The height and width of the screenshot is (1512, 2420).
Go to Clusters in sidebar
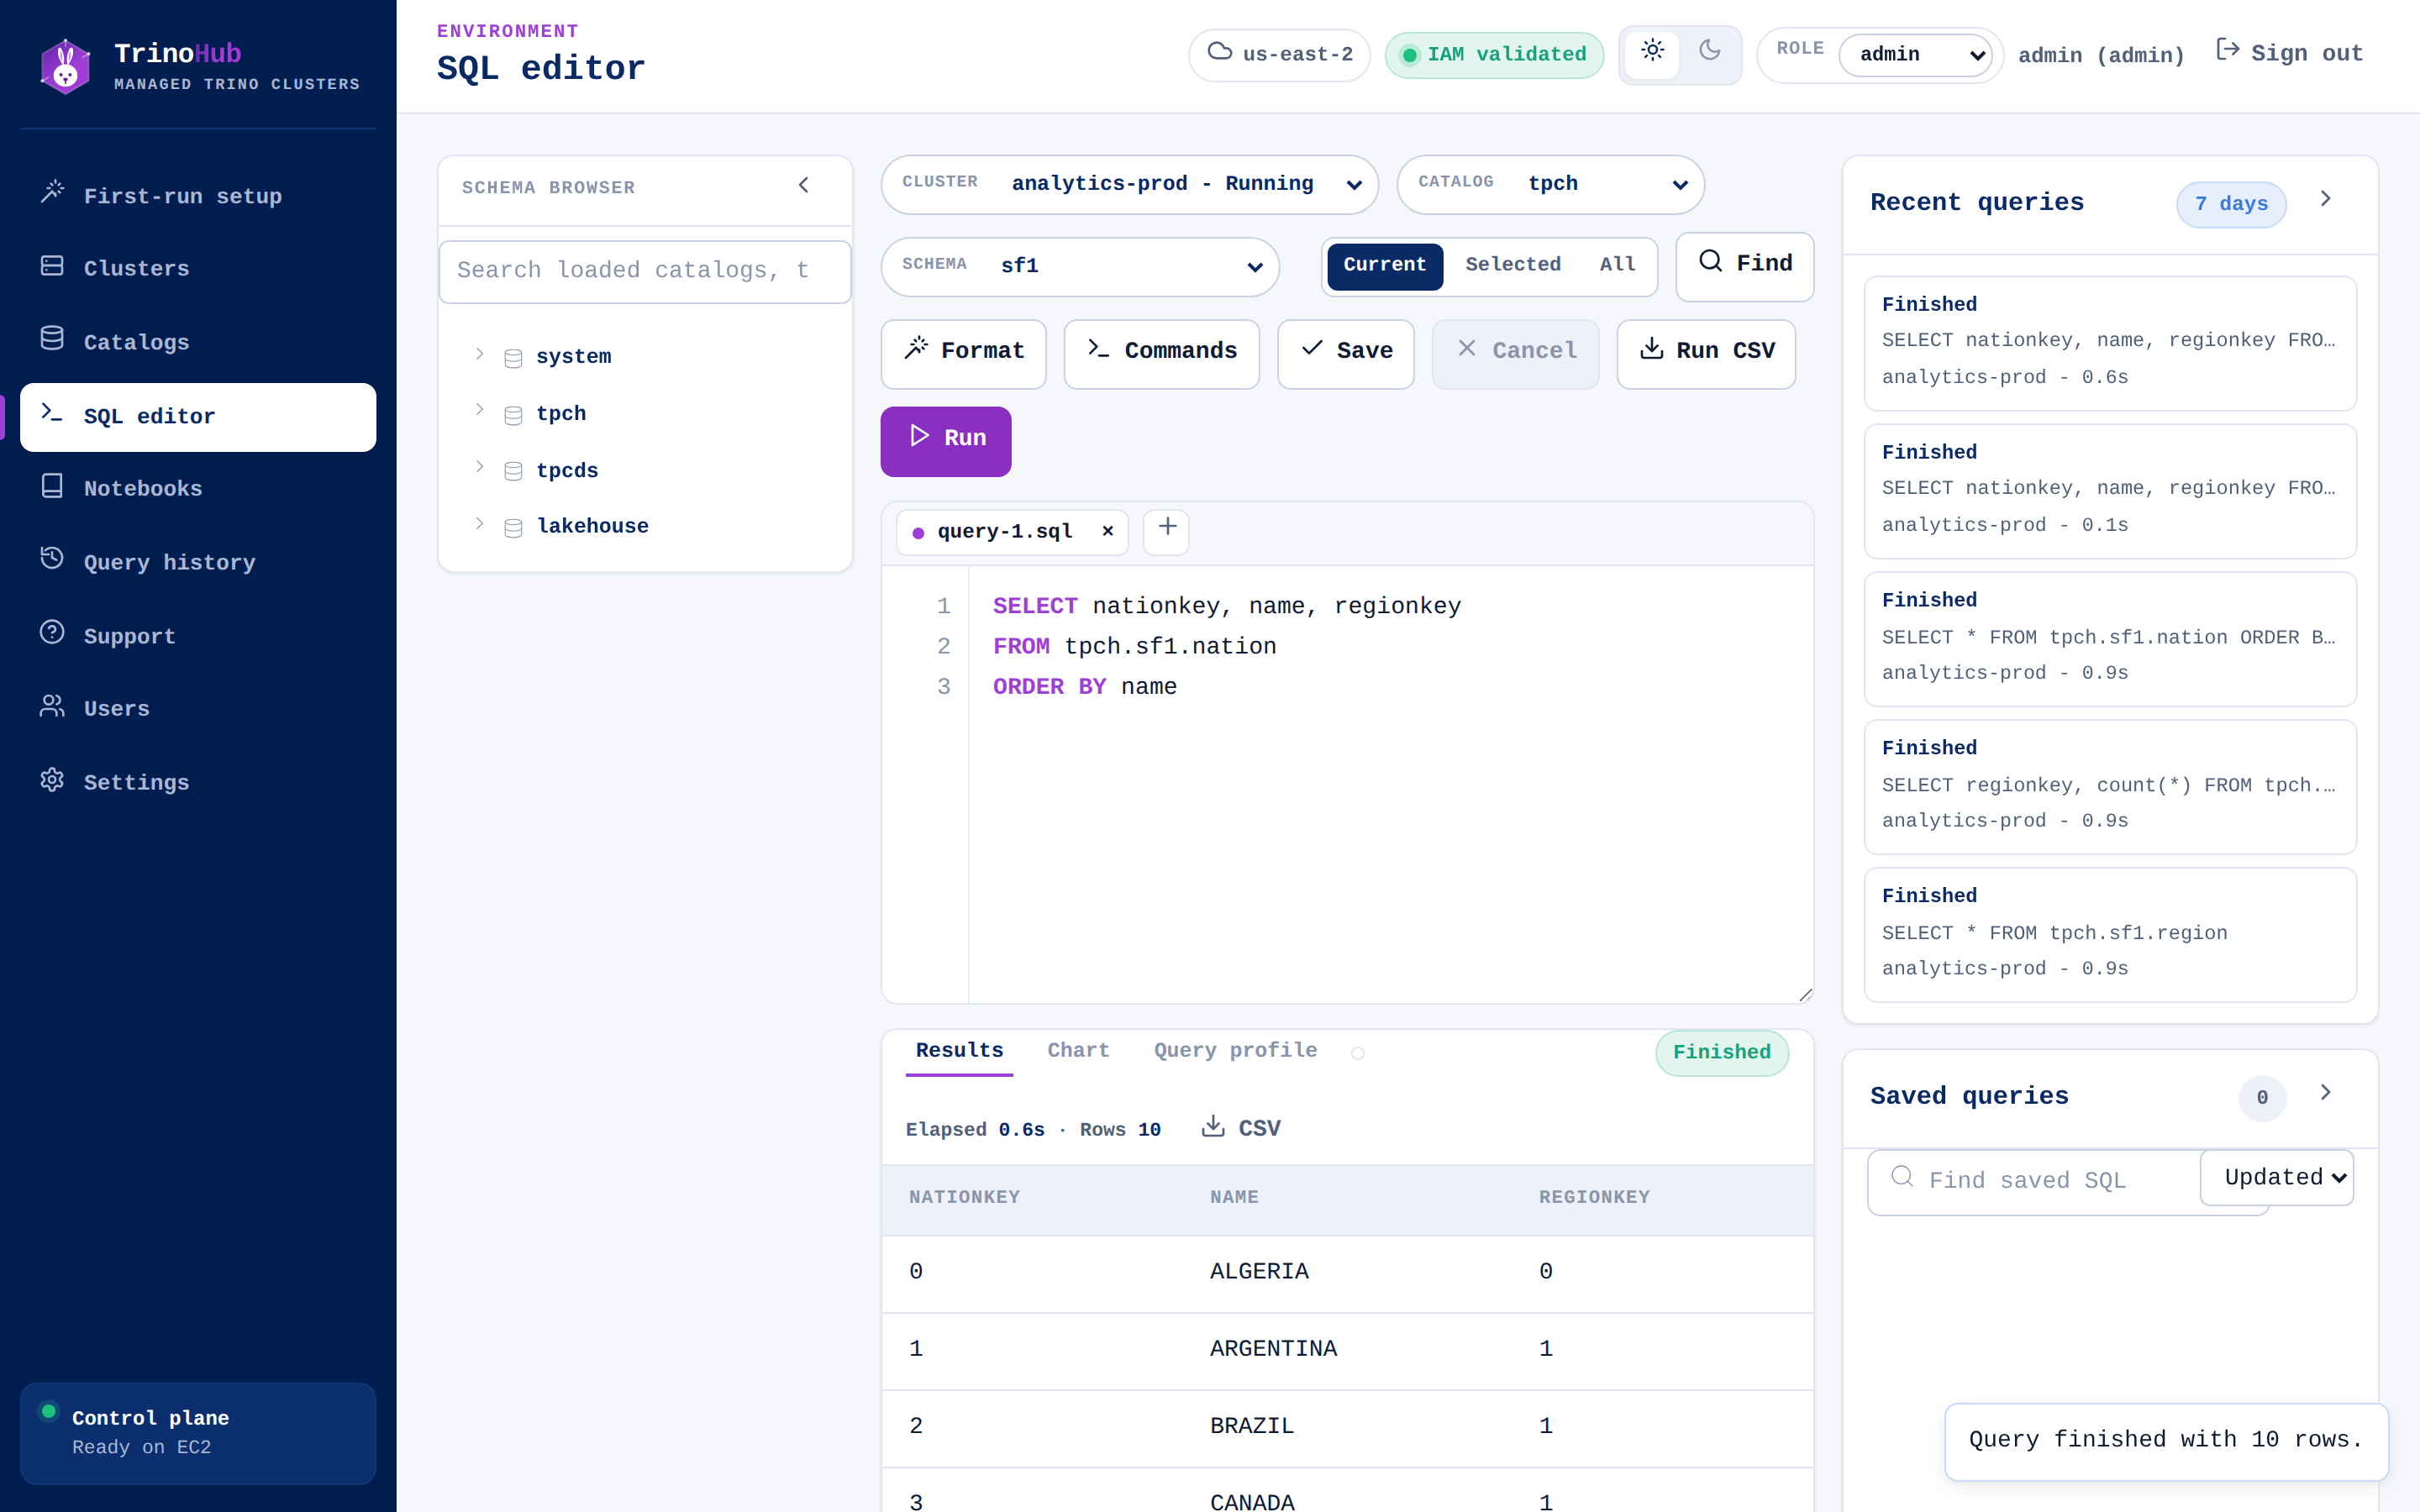point(198,268)
